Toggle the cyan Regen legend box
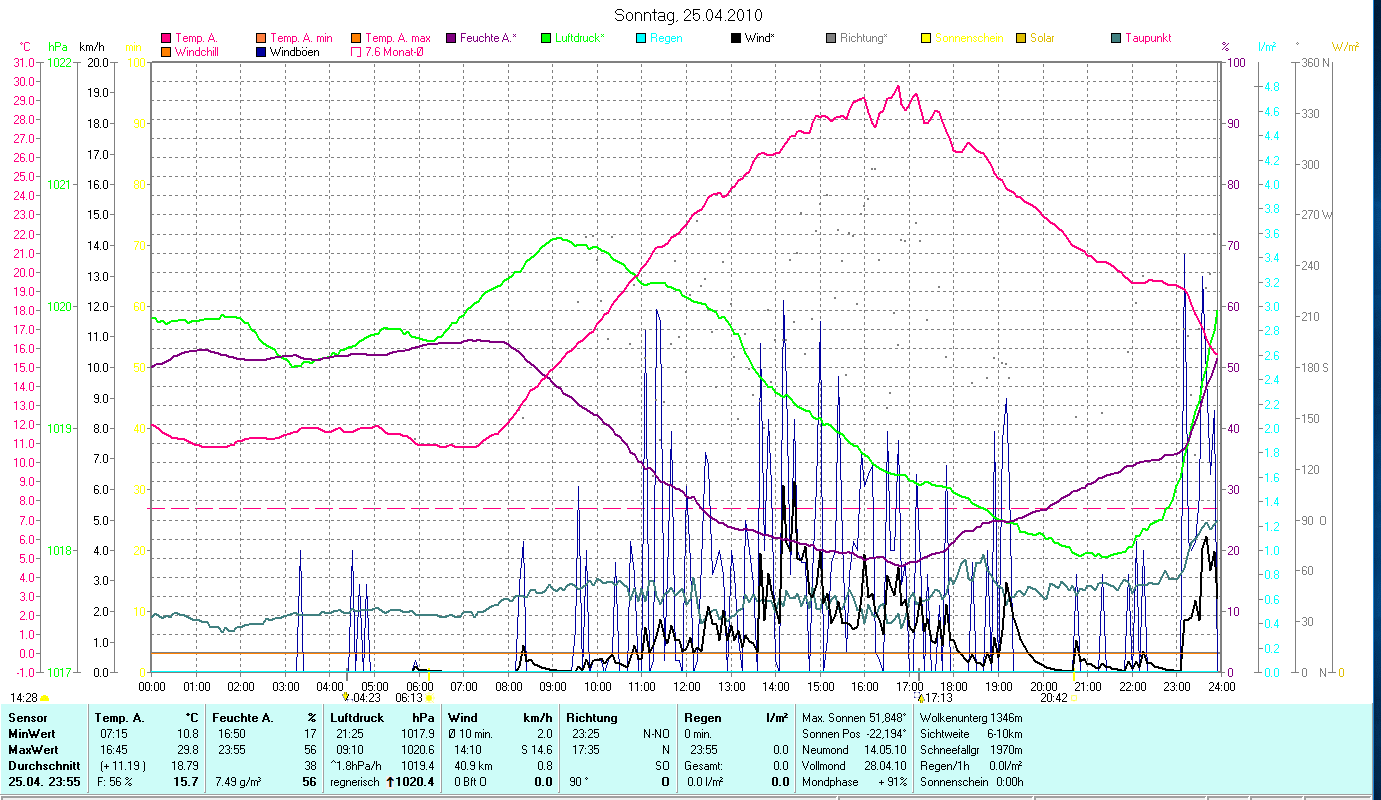The image size is (1381, 800). (x=641, y=38)
